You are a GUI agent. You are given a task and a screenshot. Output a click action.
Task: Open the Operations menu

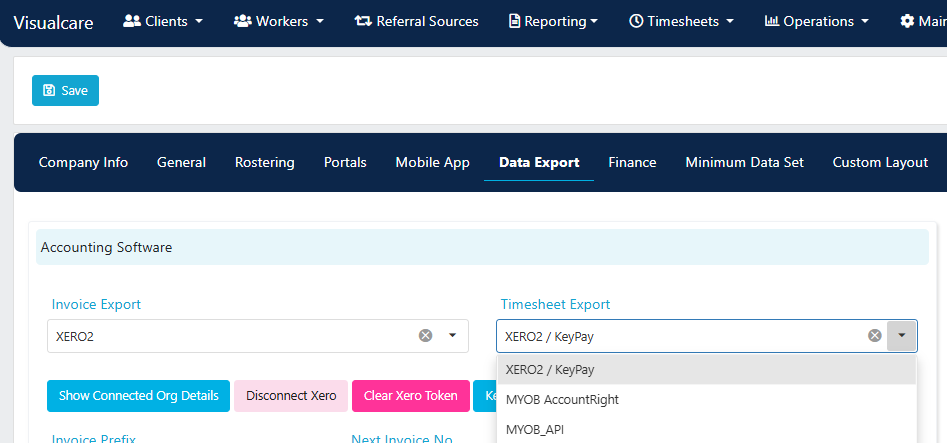point(817,21)
